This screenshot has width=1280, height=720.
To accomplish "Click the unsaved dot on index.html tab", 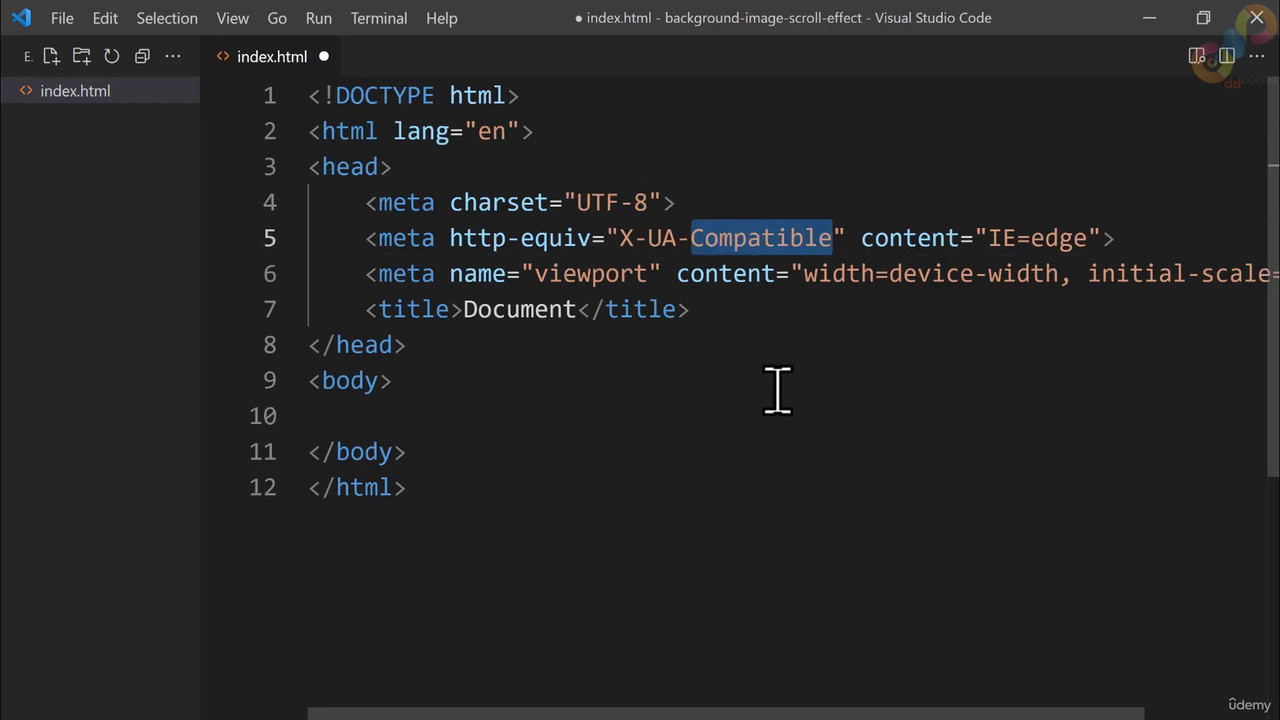I will click(x=324, y=57).
